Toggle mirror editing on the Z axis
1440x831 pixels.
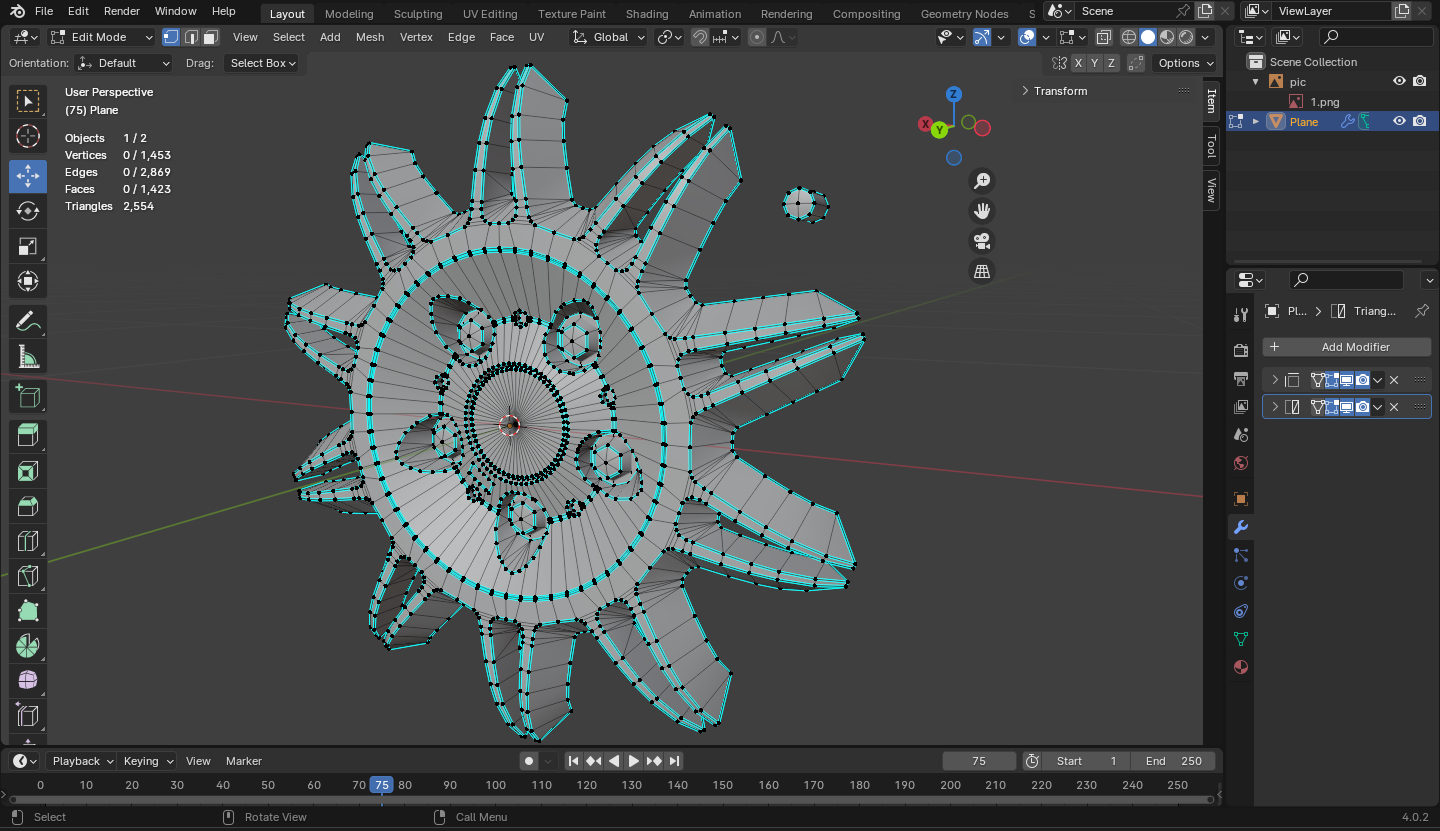(x=1112, y=63)
